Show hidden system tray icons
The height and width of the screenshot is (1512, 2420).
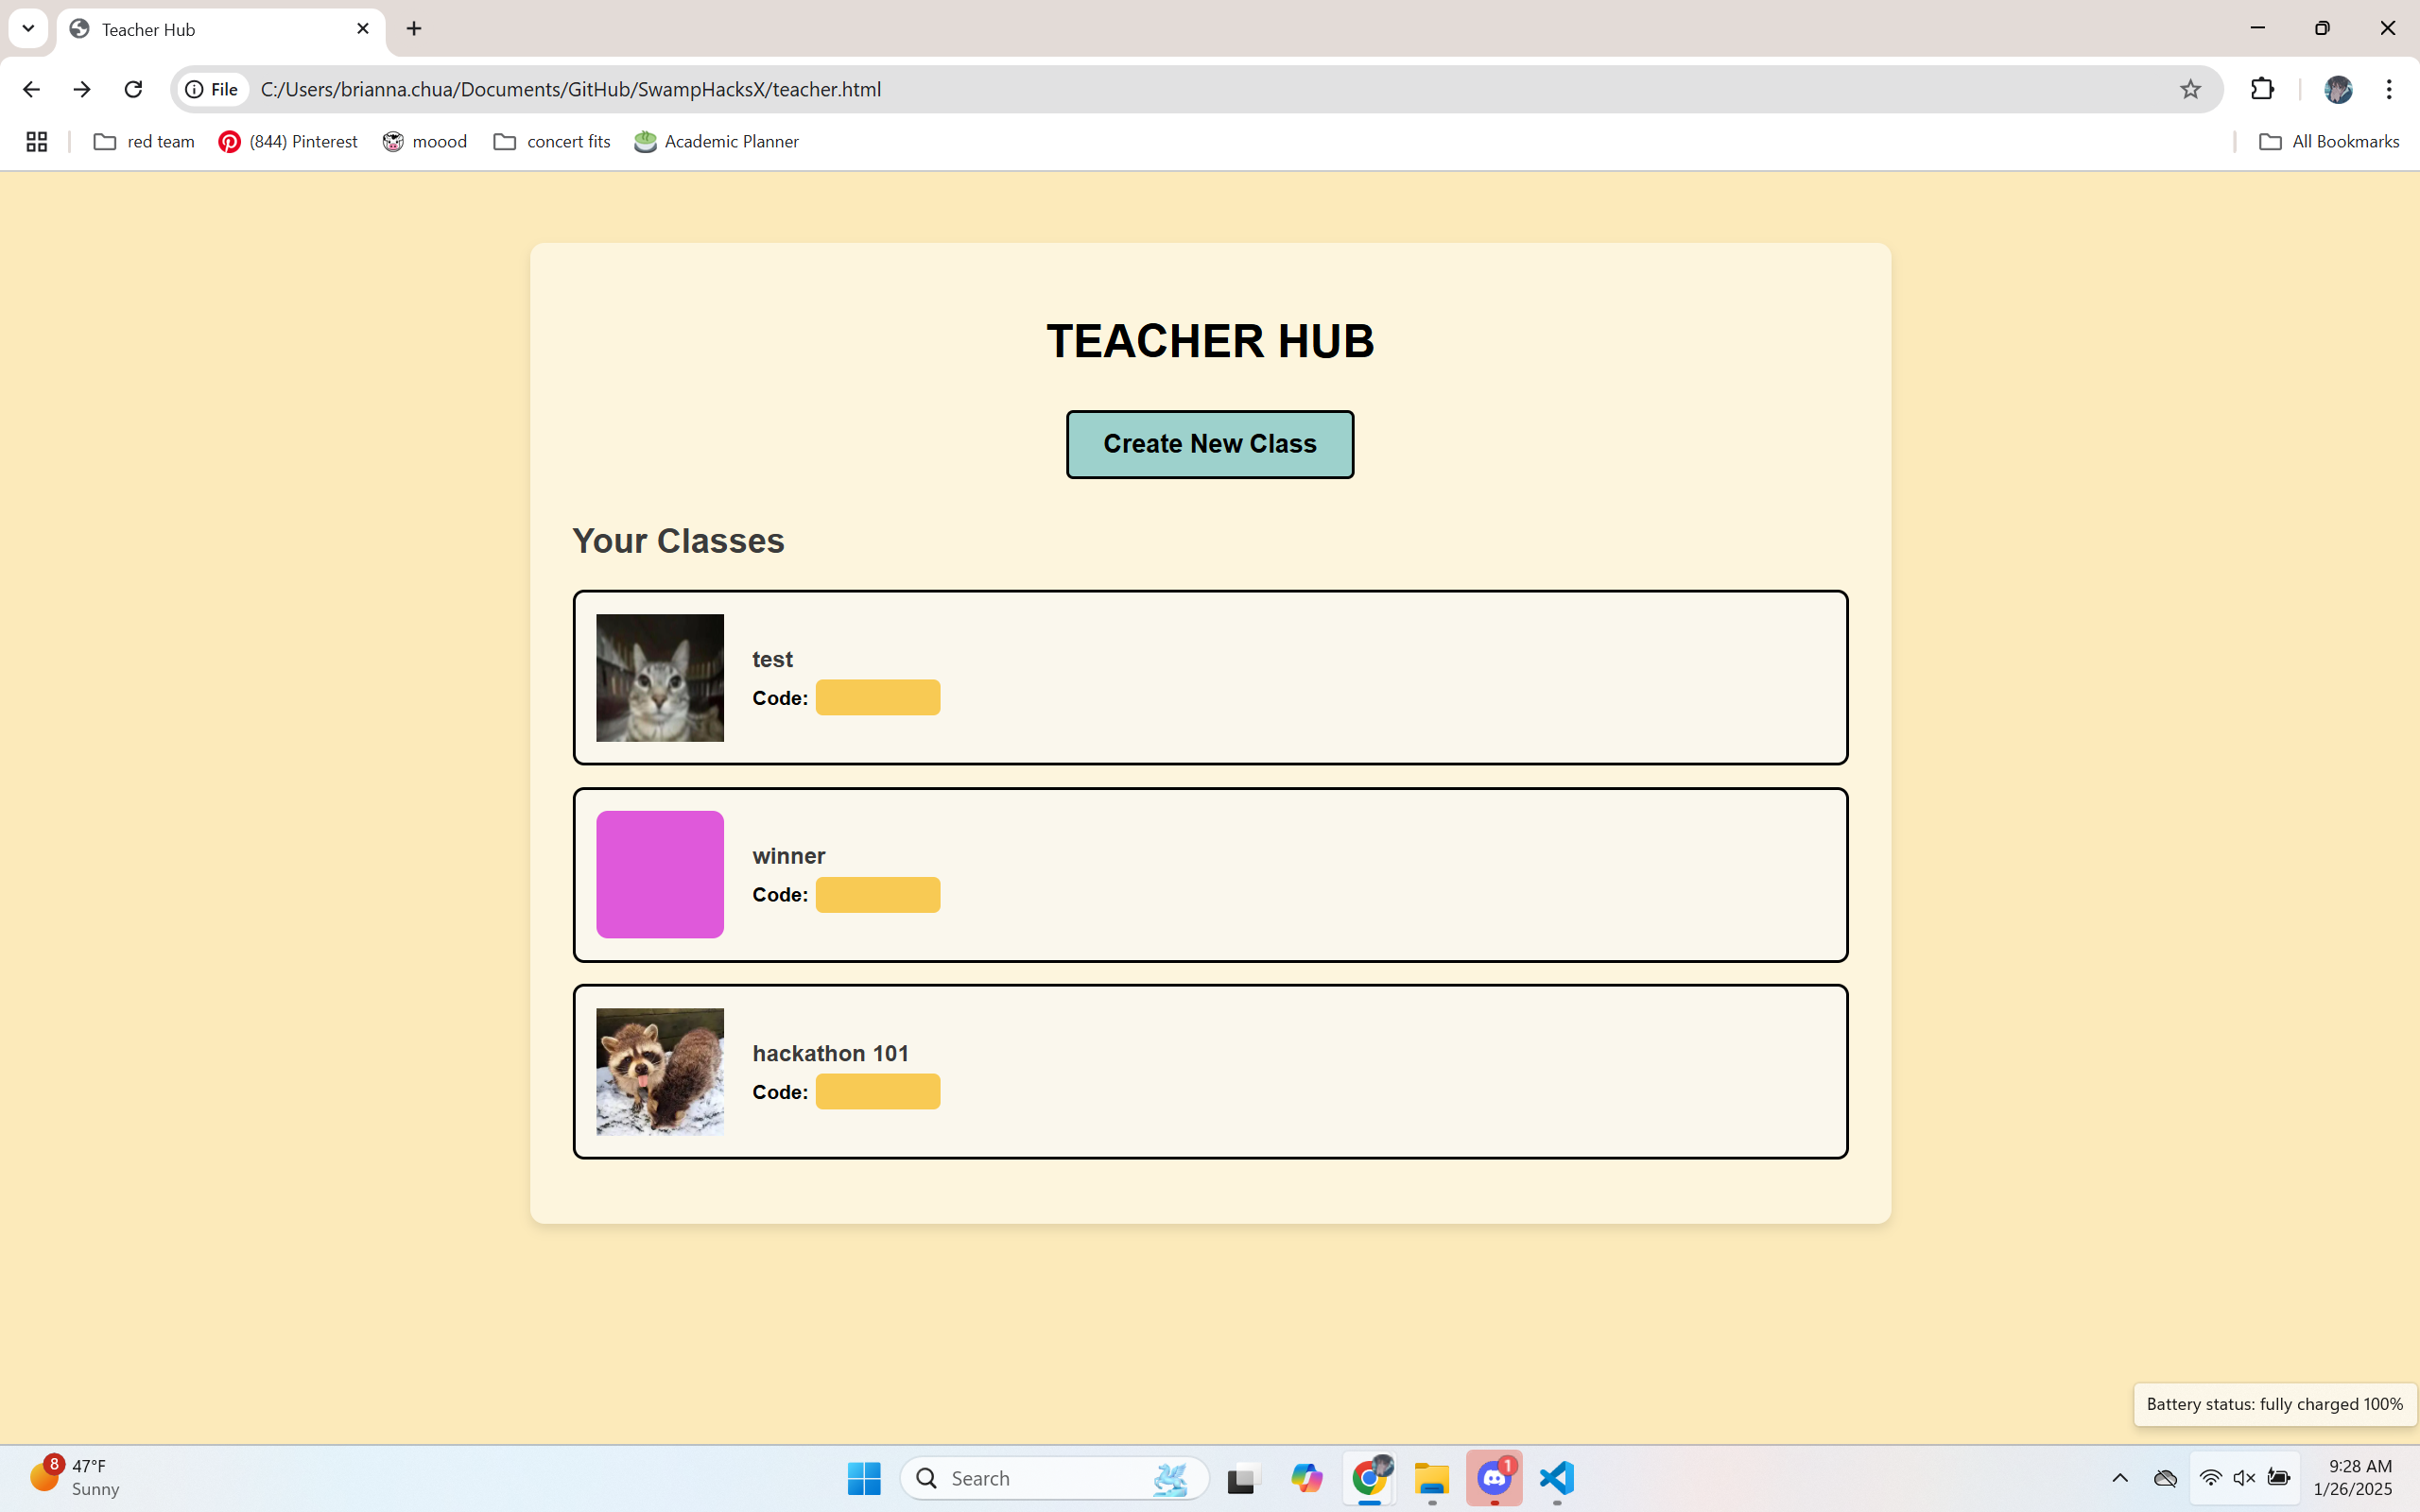pyautogui.click(x=2119, y=1478)
